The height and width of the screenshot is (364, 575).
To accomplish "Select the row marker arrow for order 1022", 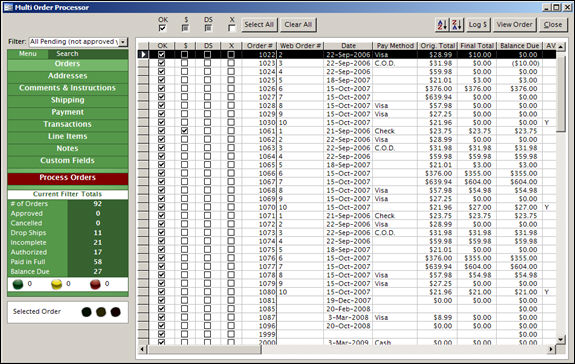I will tap(143, 55).
